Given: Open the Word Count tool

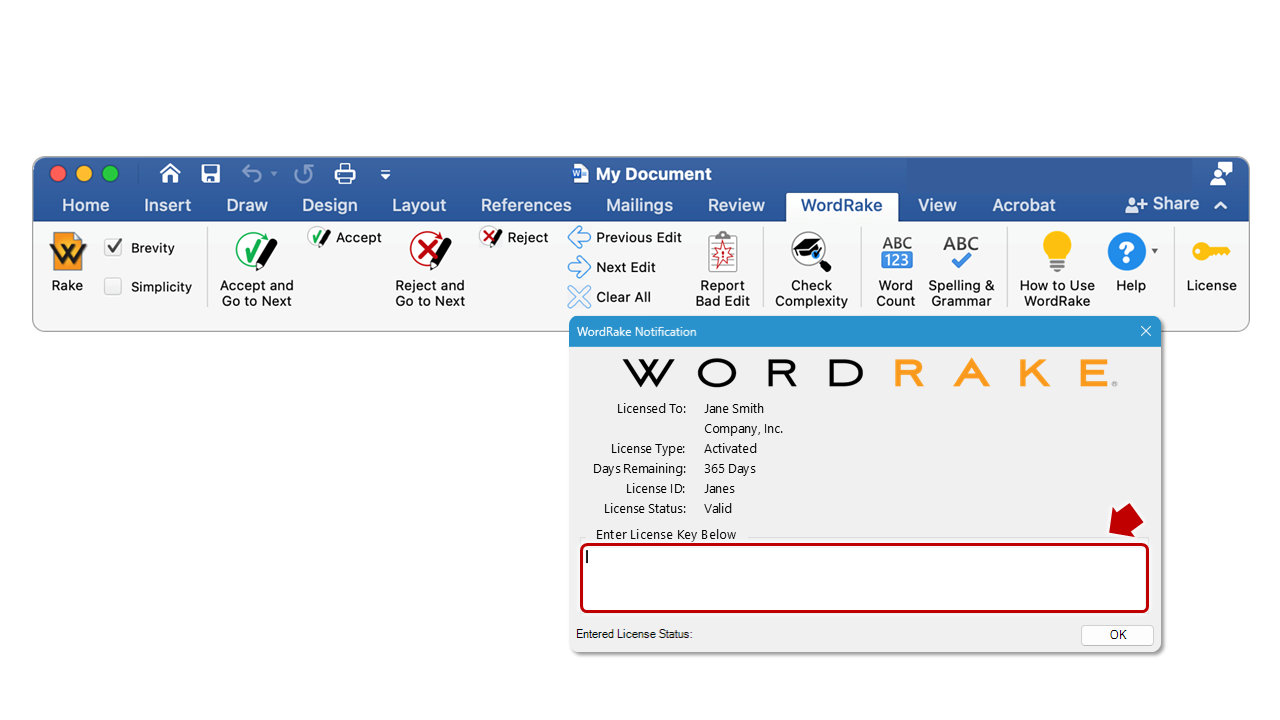Looking at the screenshot, I should [x=896, y=270].
